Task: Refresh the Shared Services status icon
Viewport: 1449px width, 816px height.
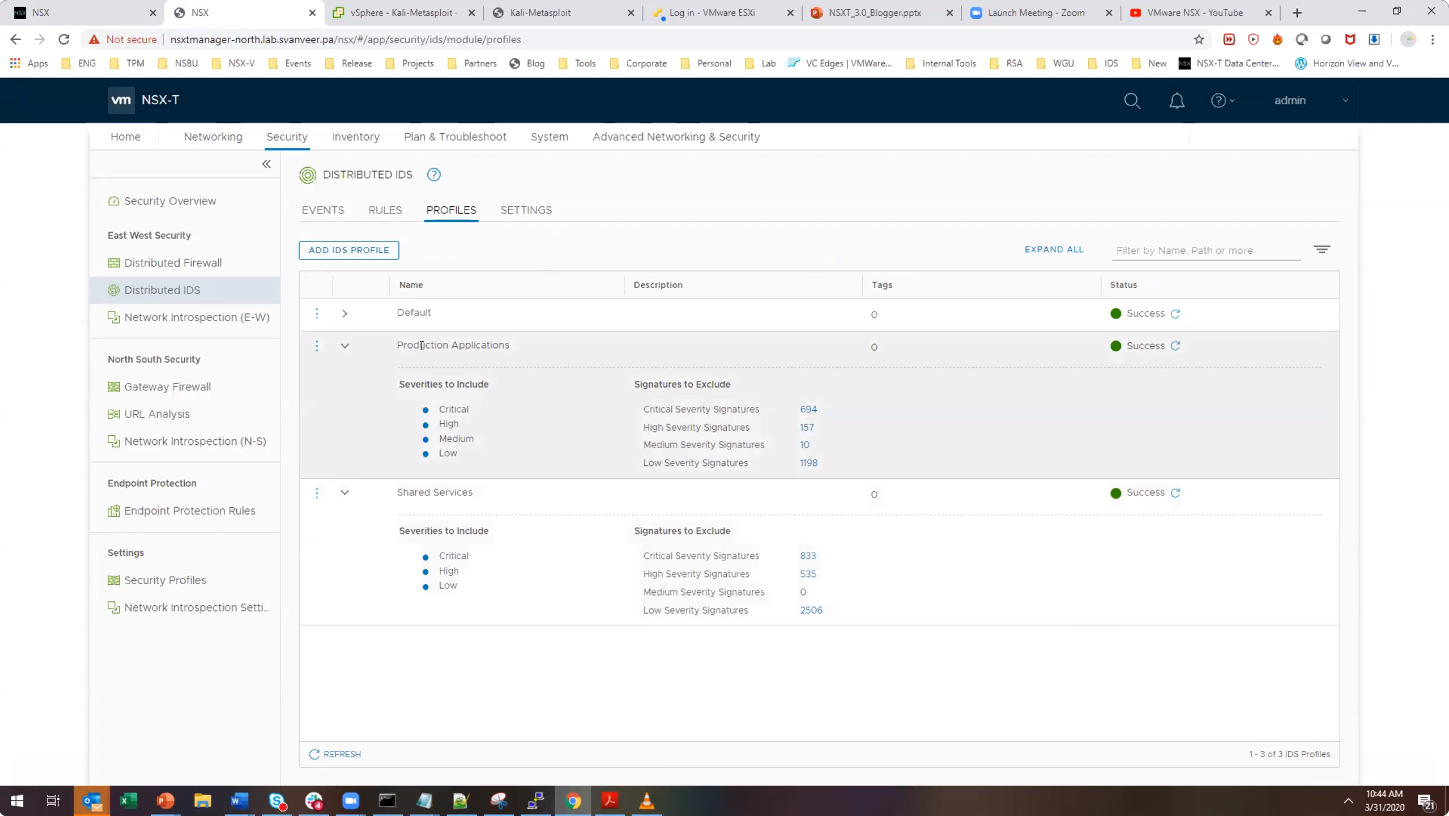Action: 1176,493
